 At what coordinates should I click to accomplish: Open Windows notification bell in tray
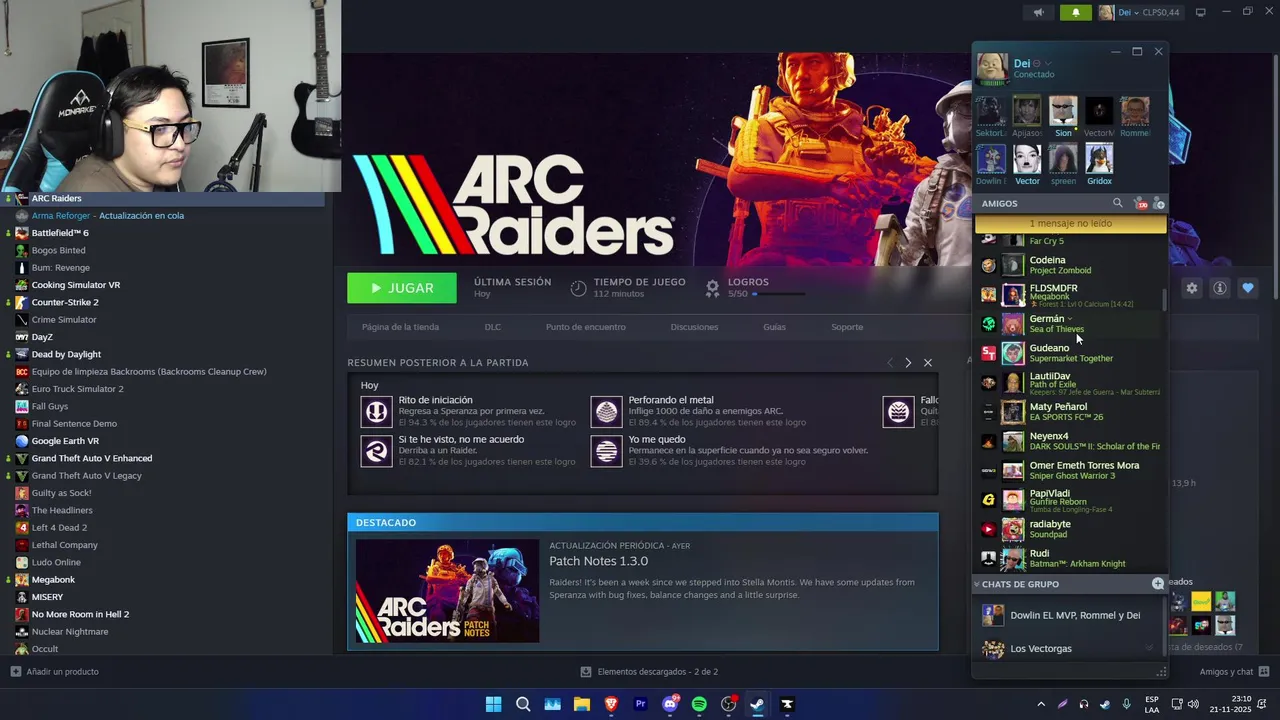point(1263,704)
